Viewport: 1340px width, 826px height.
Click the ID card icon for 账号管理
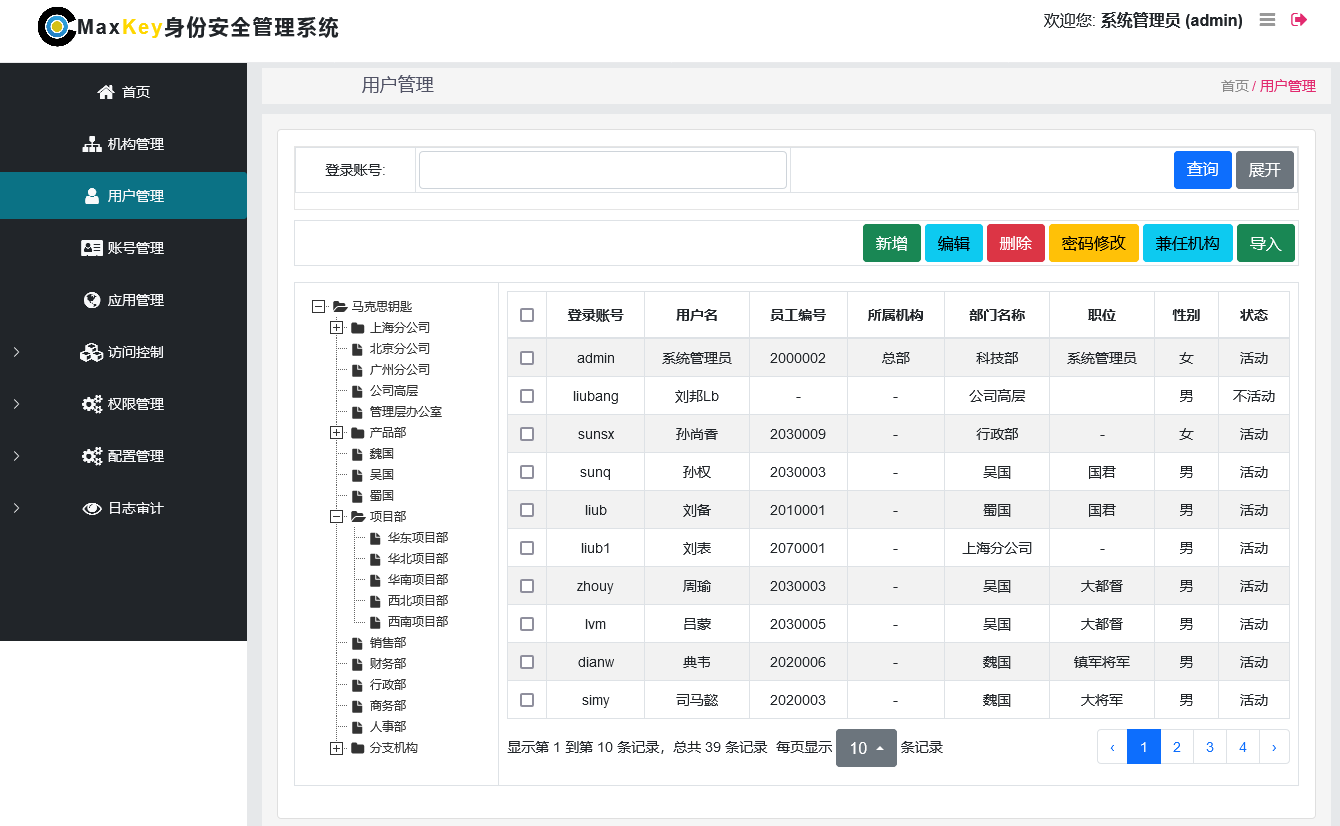click(92, 248)
